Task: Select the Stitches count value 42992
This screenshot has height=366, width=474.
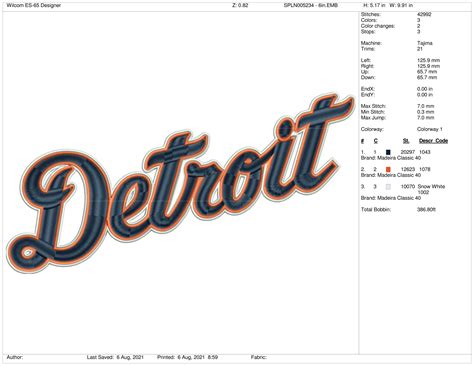Action: [424, 14]
